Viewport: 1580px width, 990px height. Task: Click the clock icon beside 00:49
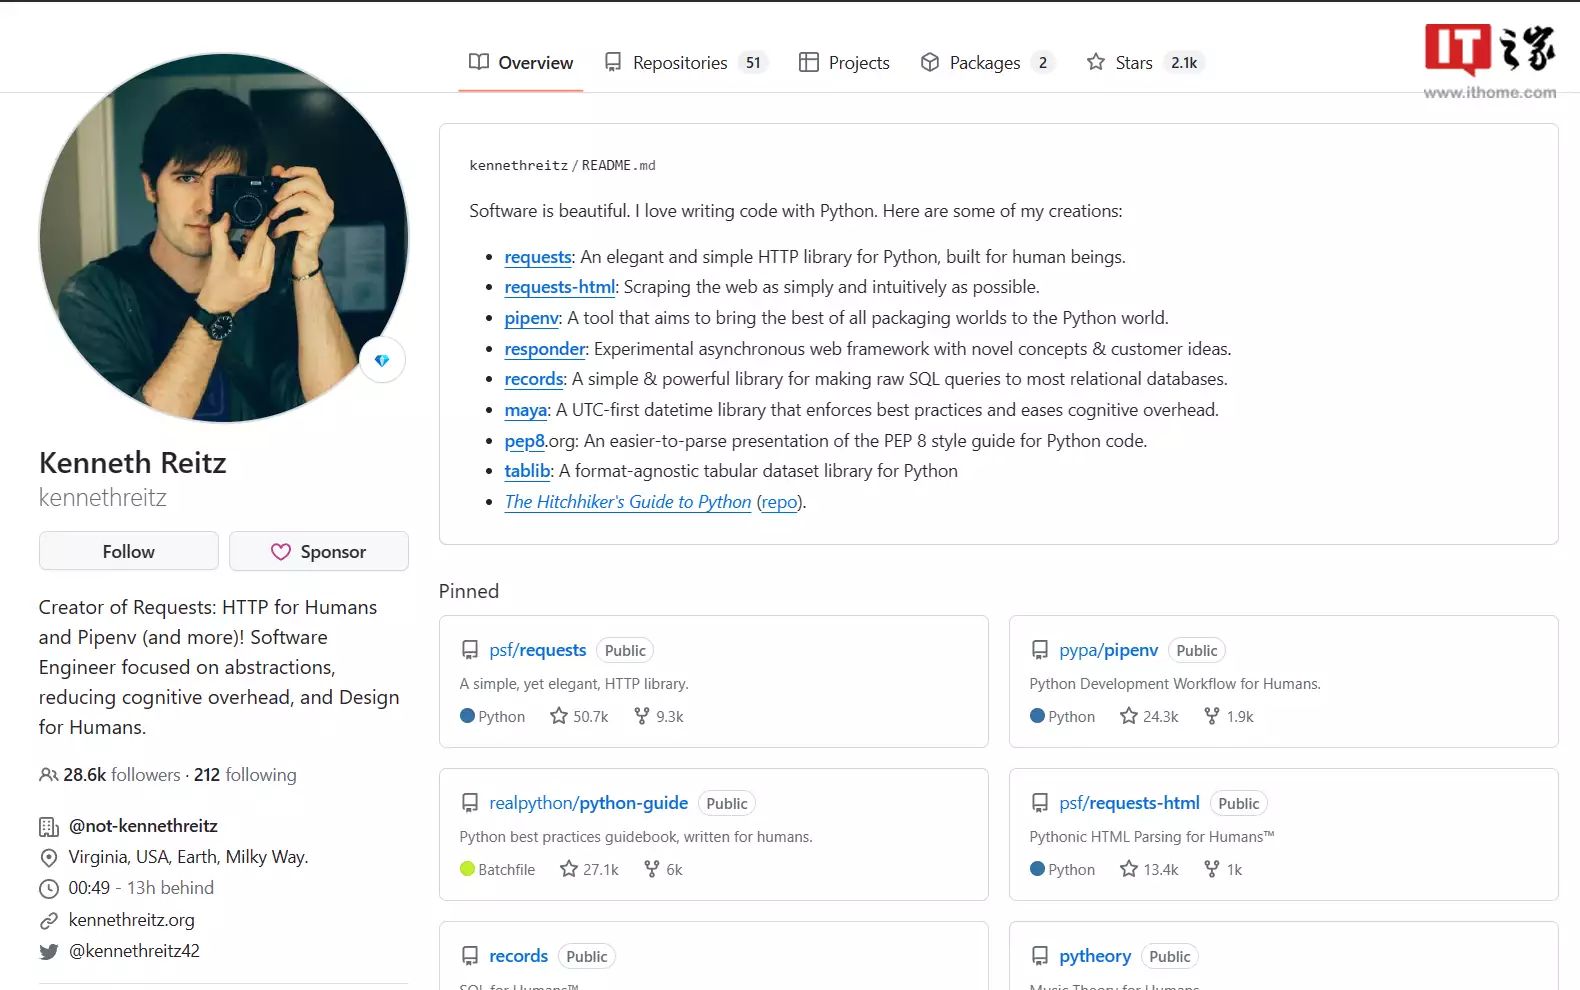point(48,888)
